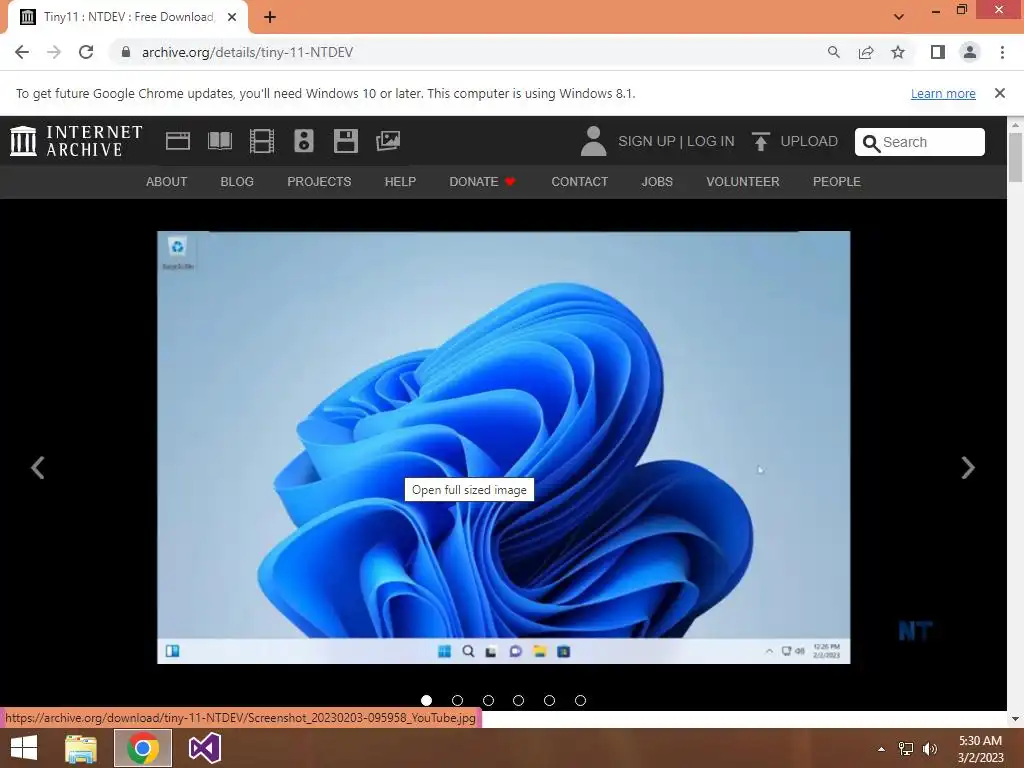1024x768 pixels.
Task: Open the JOBS menu item
Action: click(657, 182)
